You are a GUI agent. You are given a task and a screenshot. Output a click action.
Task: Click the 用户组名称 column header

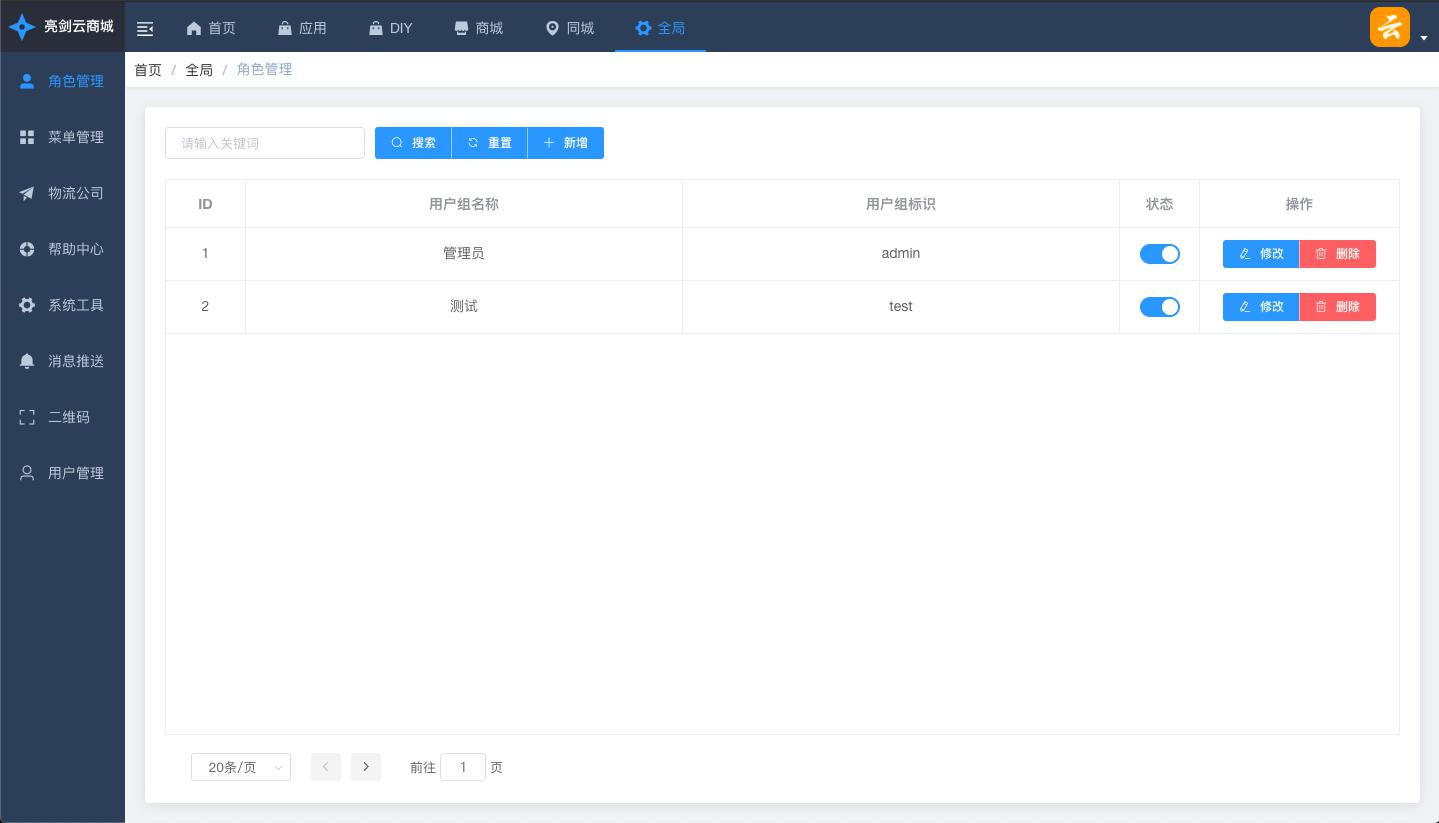[464, 204]
